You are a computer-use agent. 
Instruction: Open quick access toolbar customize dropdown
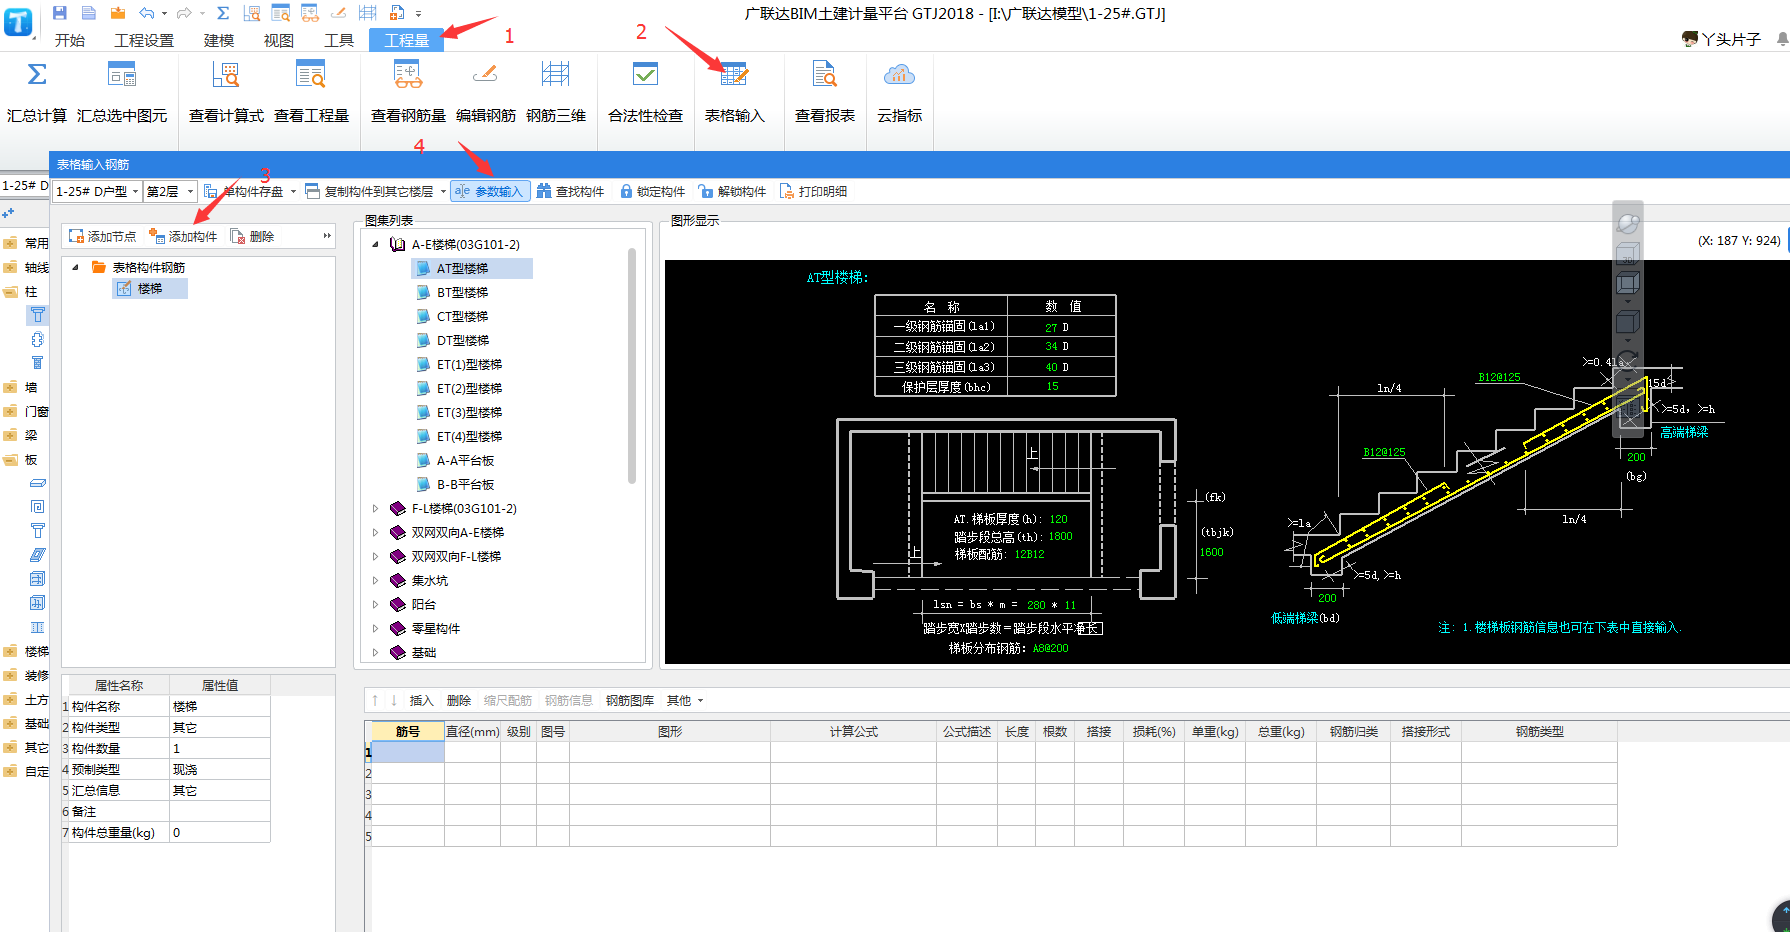point(418,14)
